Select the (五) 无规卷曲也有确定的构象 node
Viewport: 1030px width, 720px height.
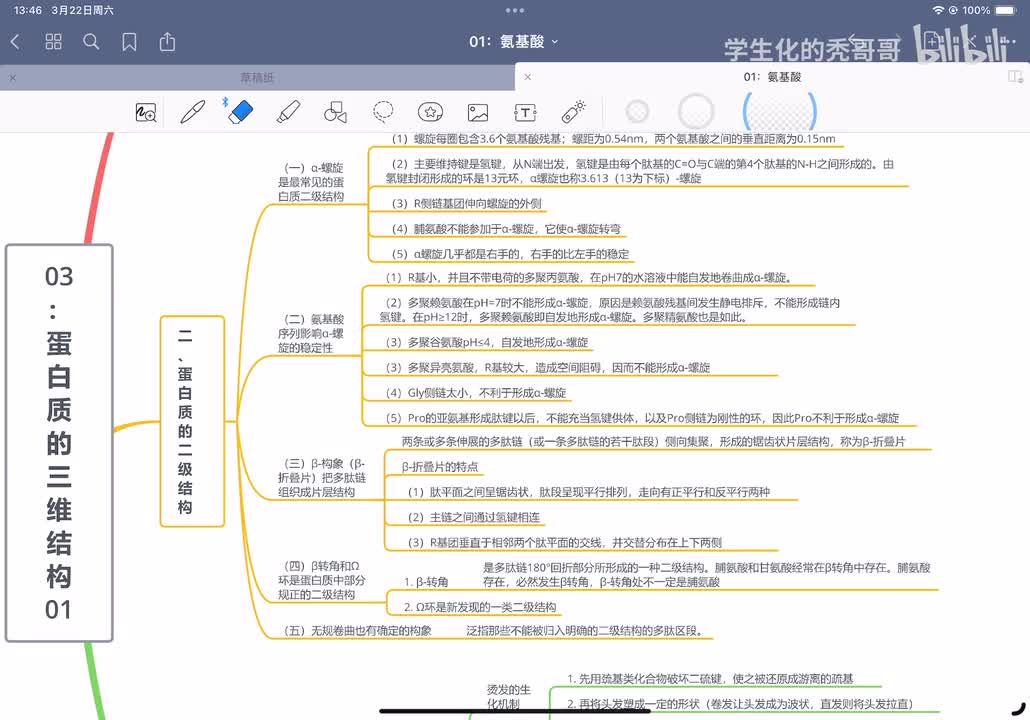click(x=357, y=631)
